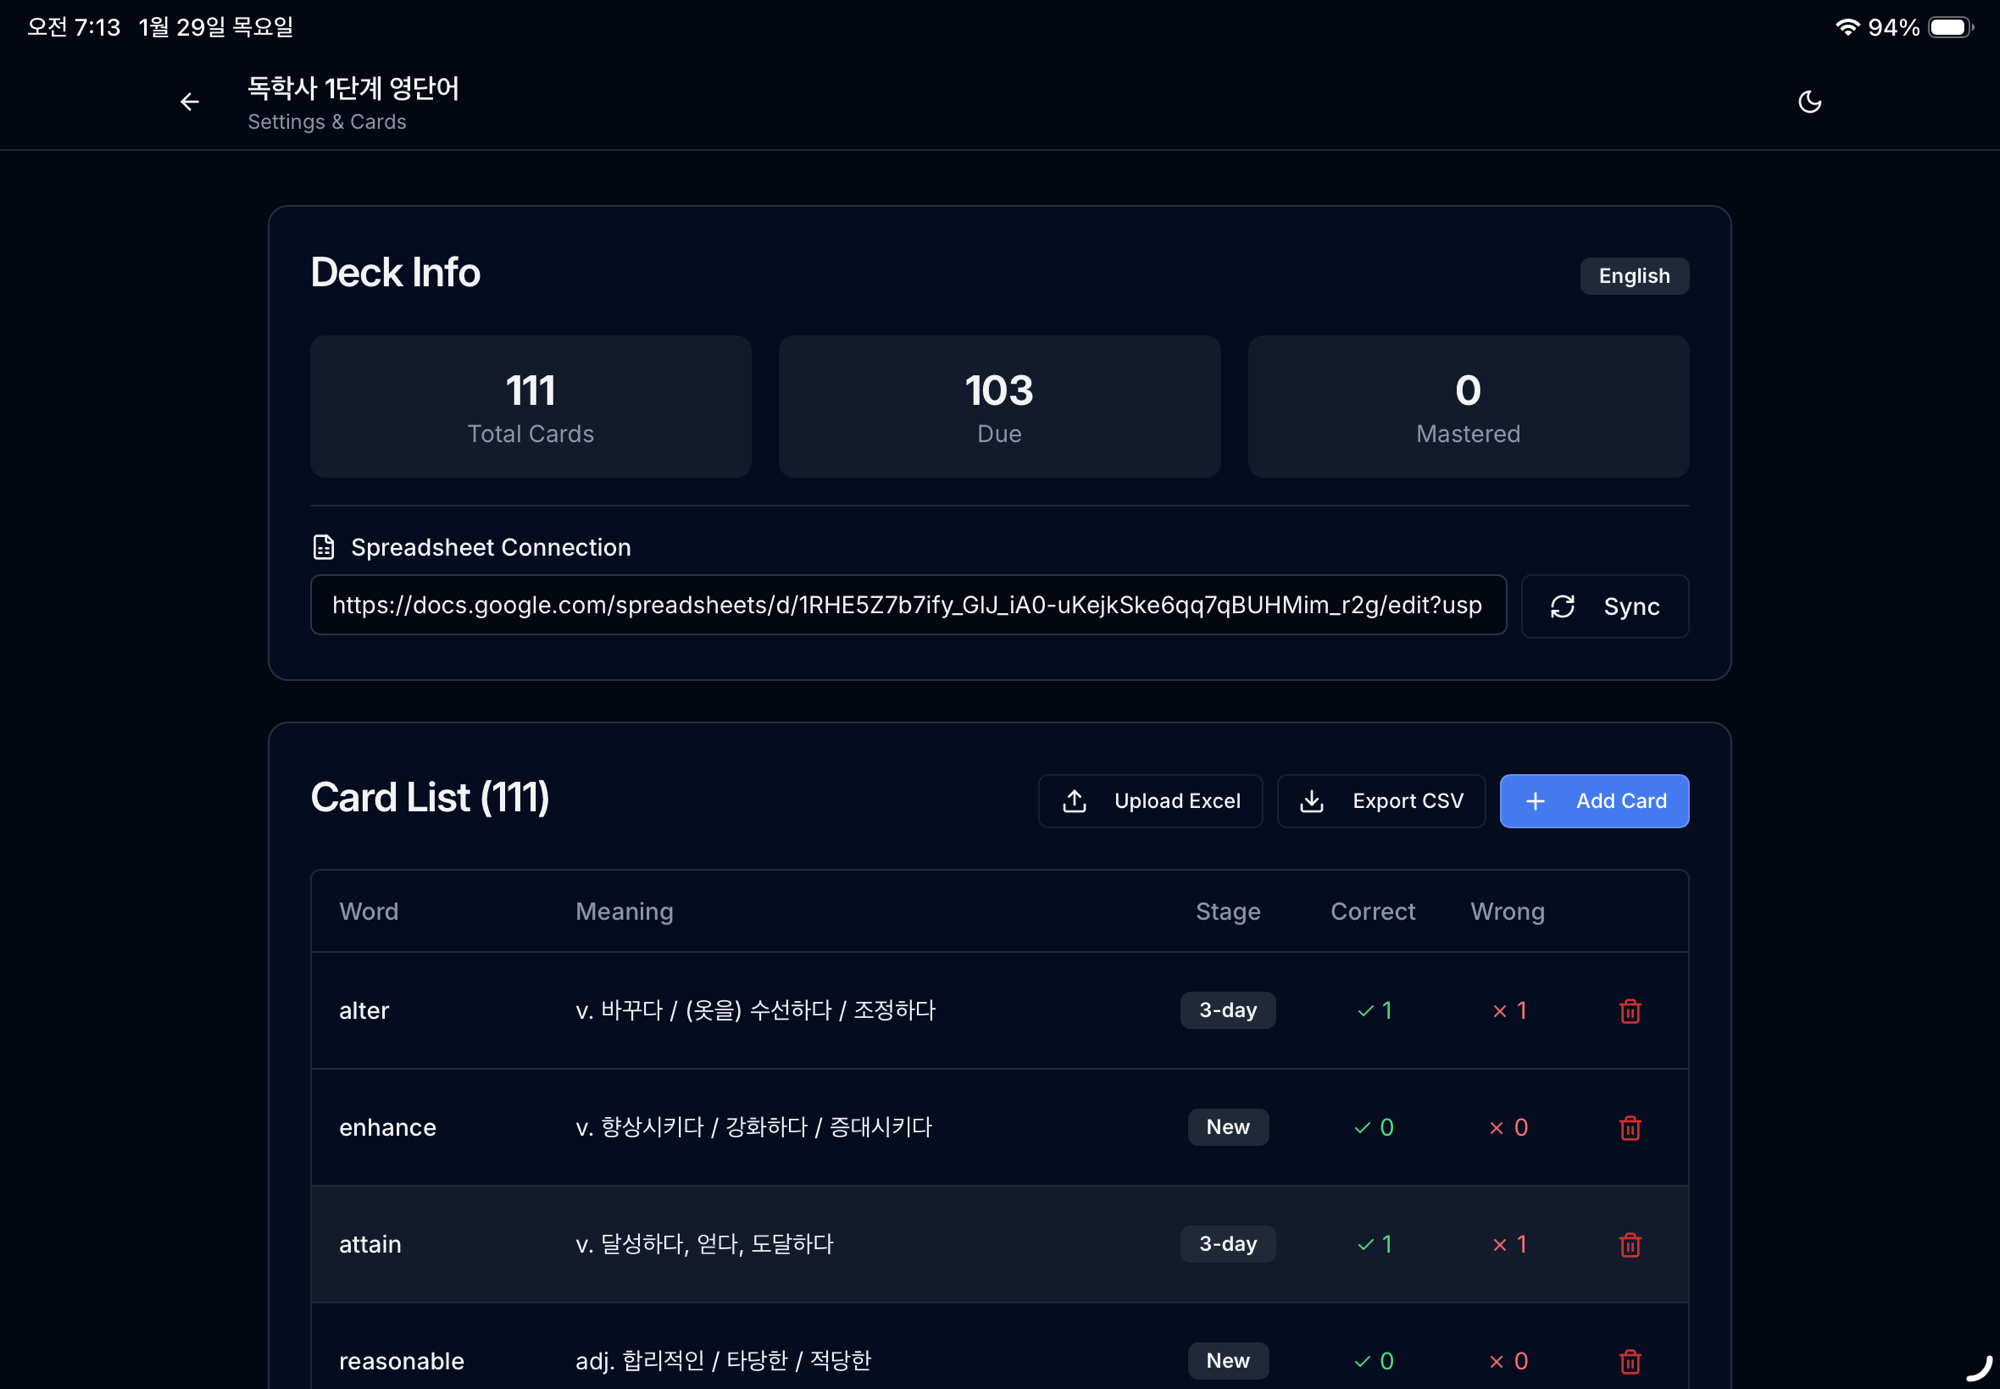Click the Spreadsheet Connection document icon
Image resolution: width=2000 pixels, height=1389 pixels.
(323, 547)
